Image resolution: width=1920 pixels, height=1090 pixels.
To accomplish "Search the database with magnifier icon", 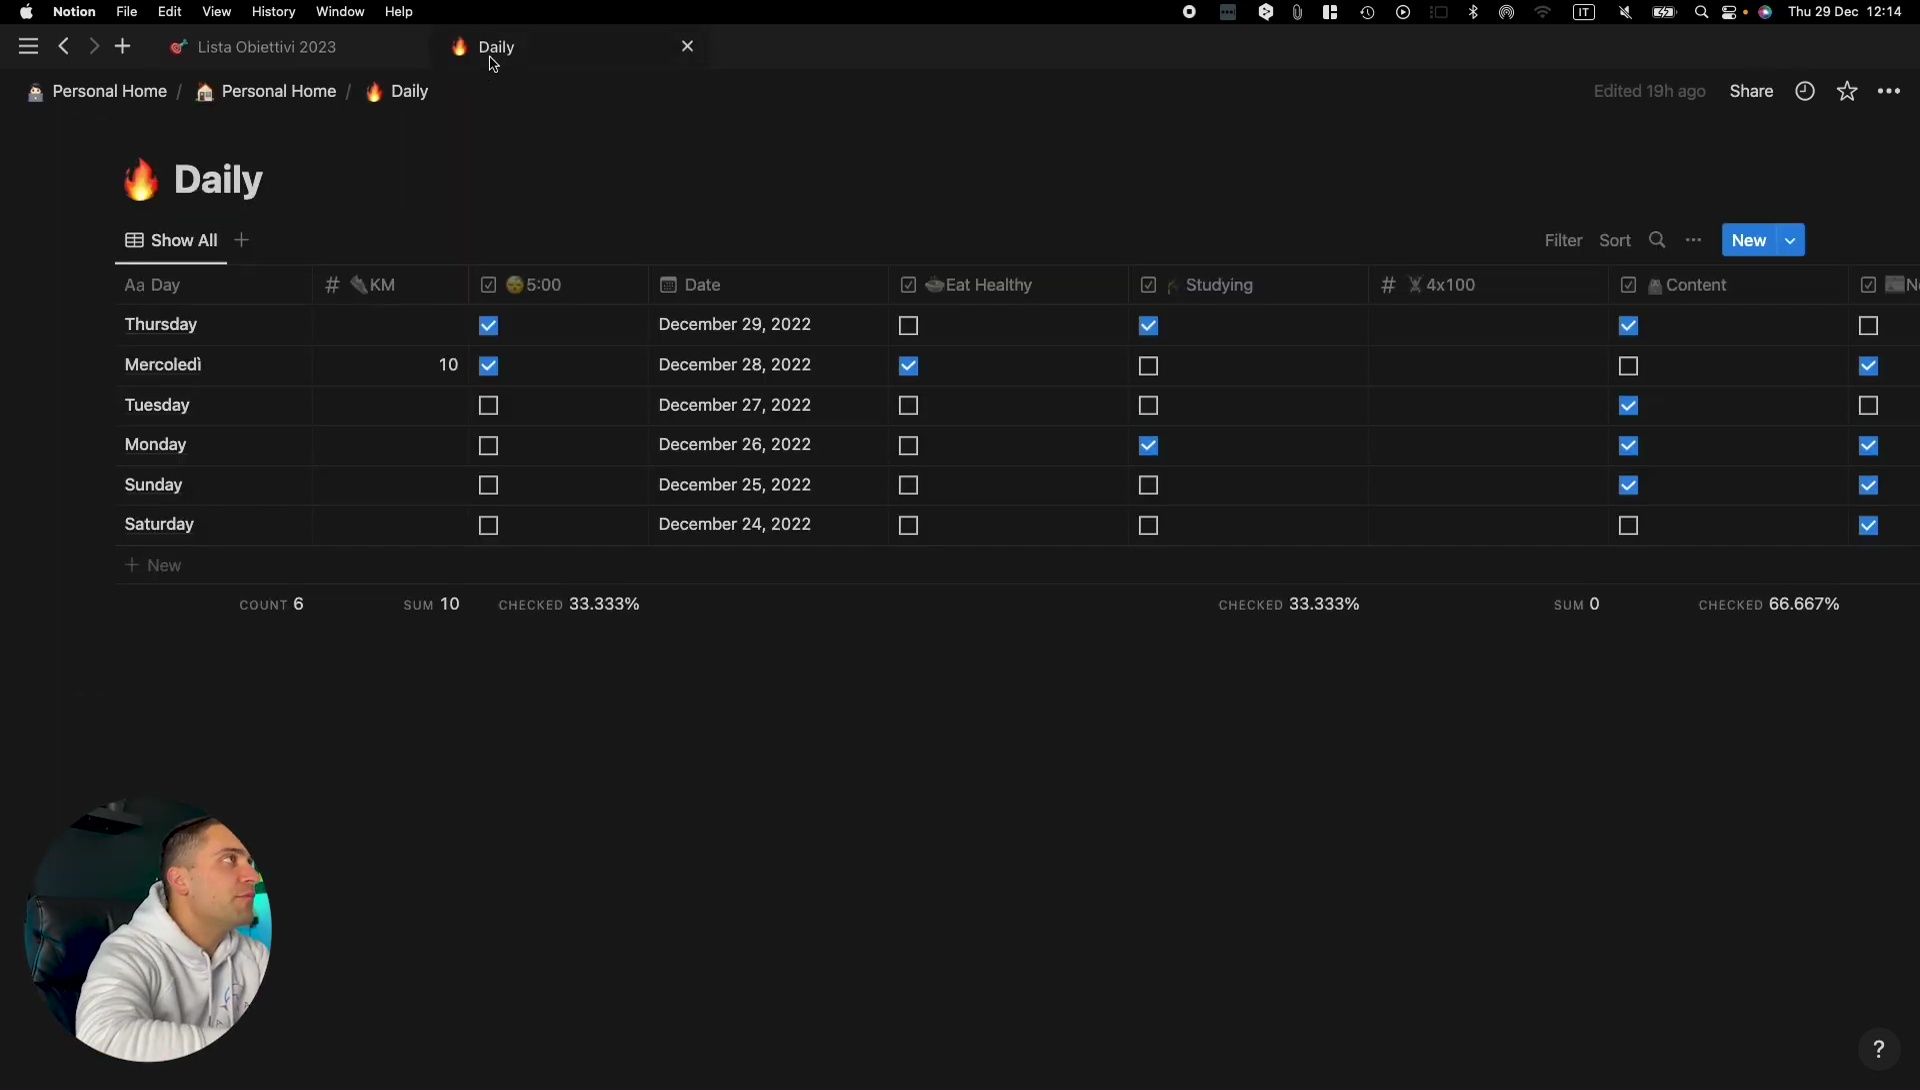I will point(1657,240).
